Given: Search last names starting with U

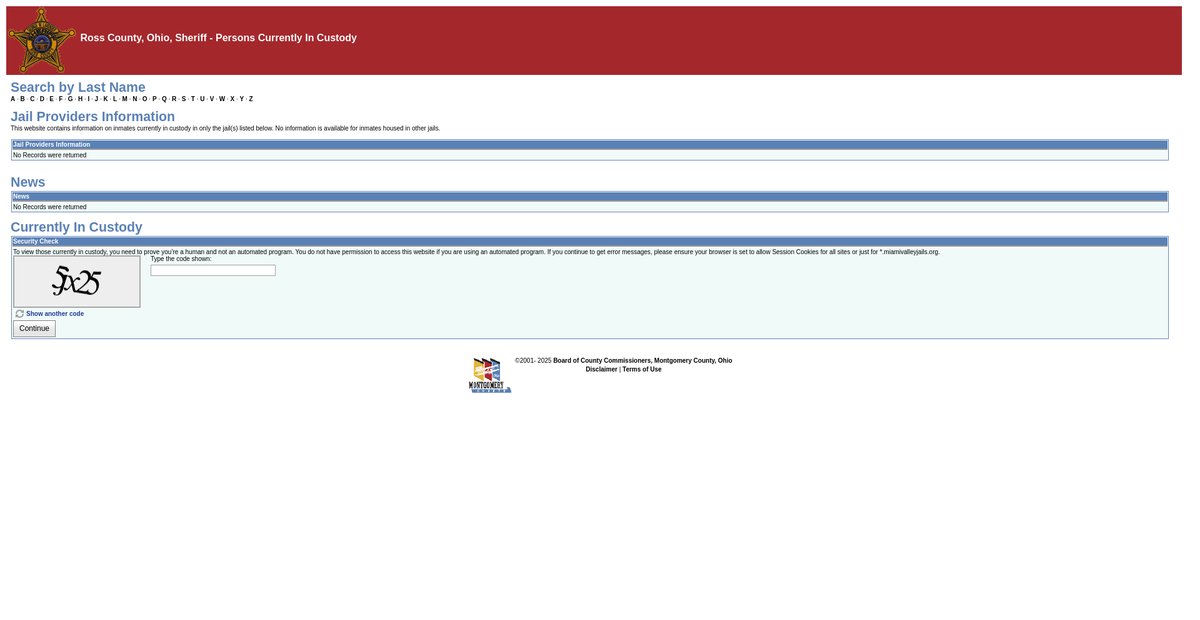Looking at the screenshot, I should tap(202, 99).
